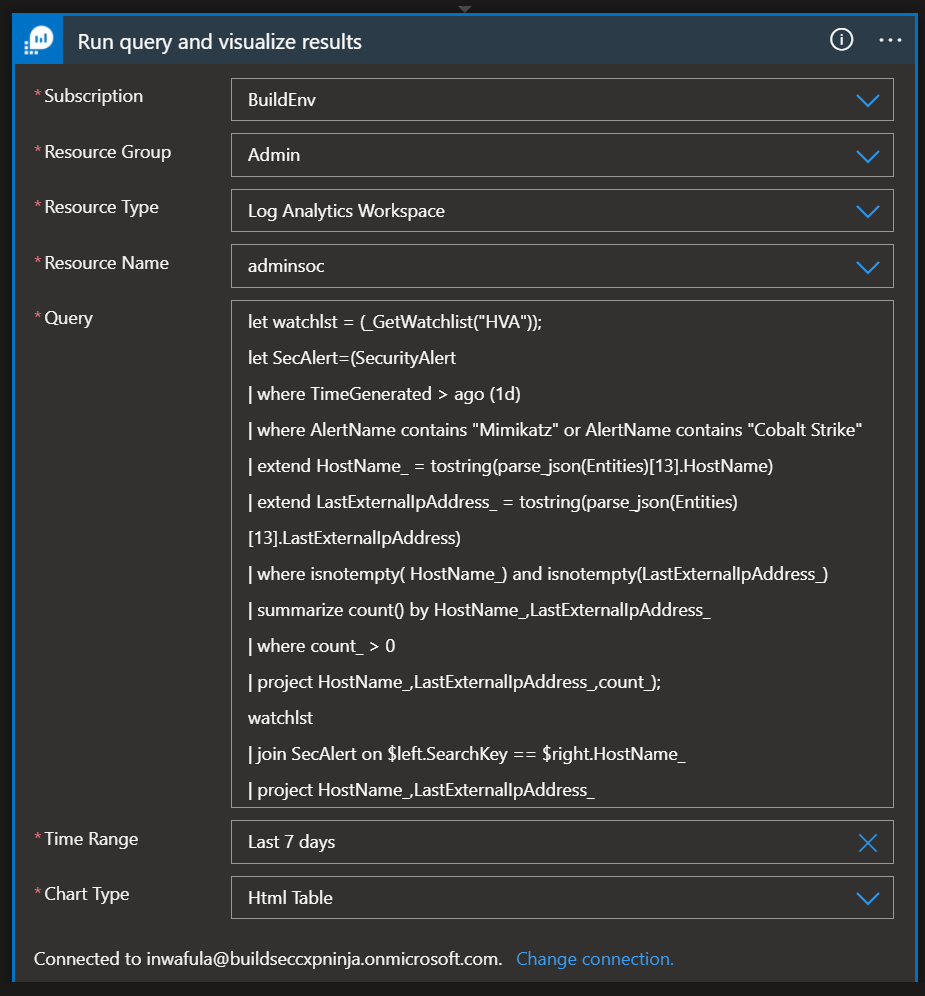Expand the Resource Group dropdown arrow
Viewport: 925px width, 996px height.
(867, 156)
